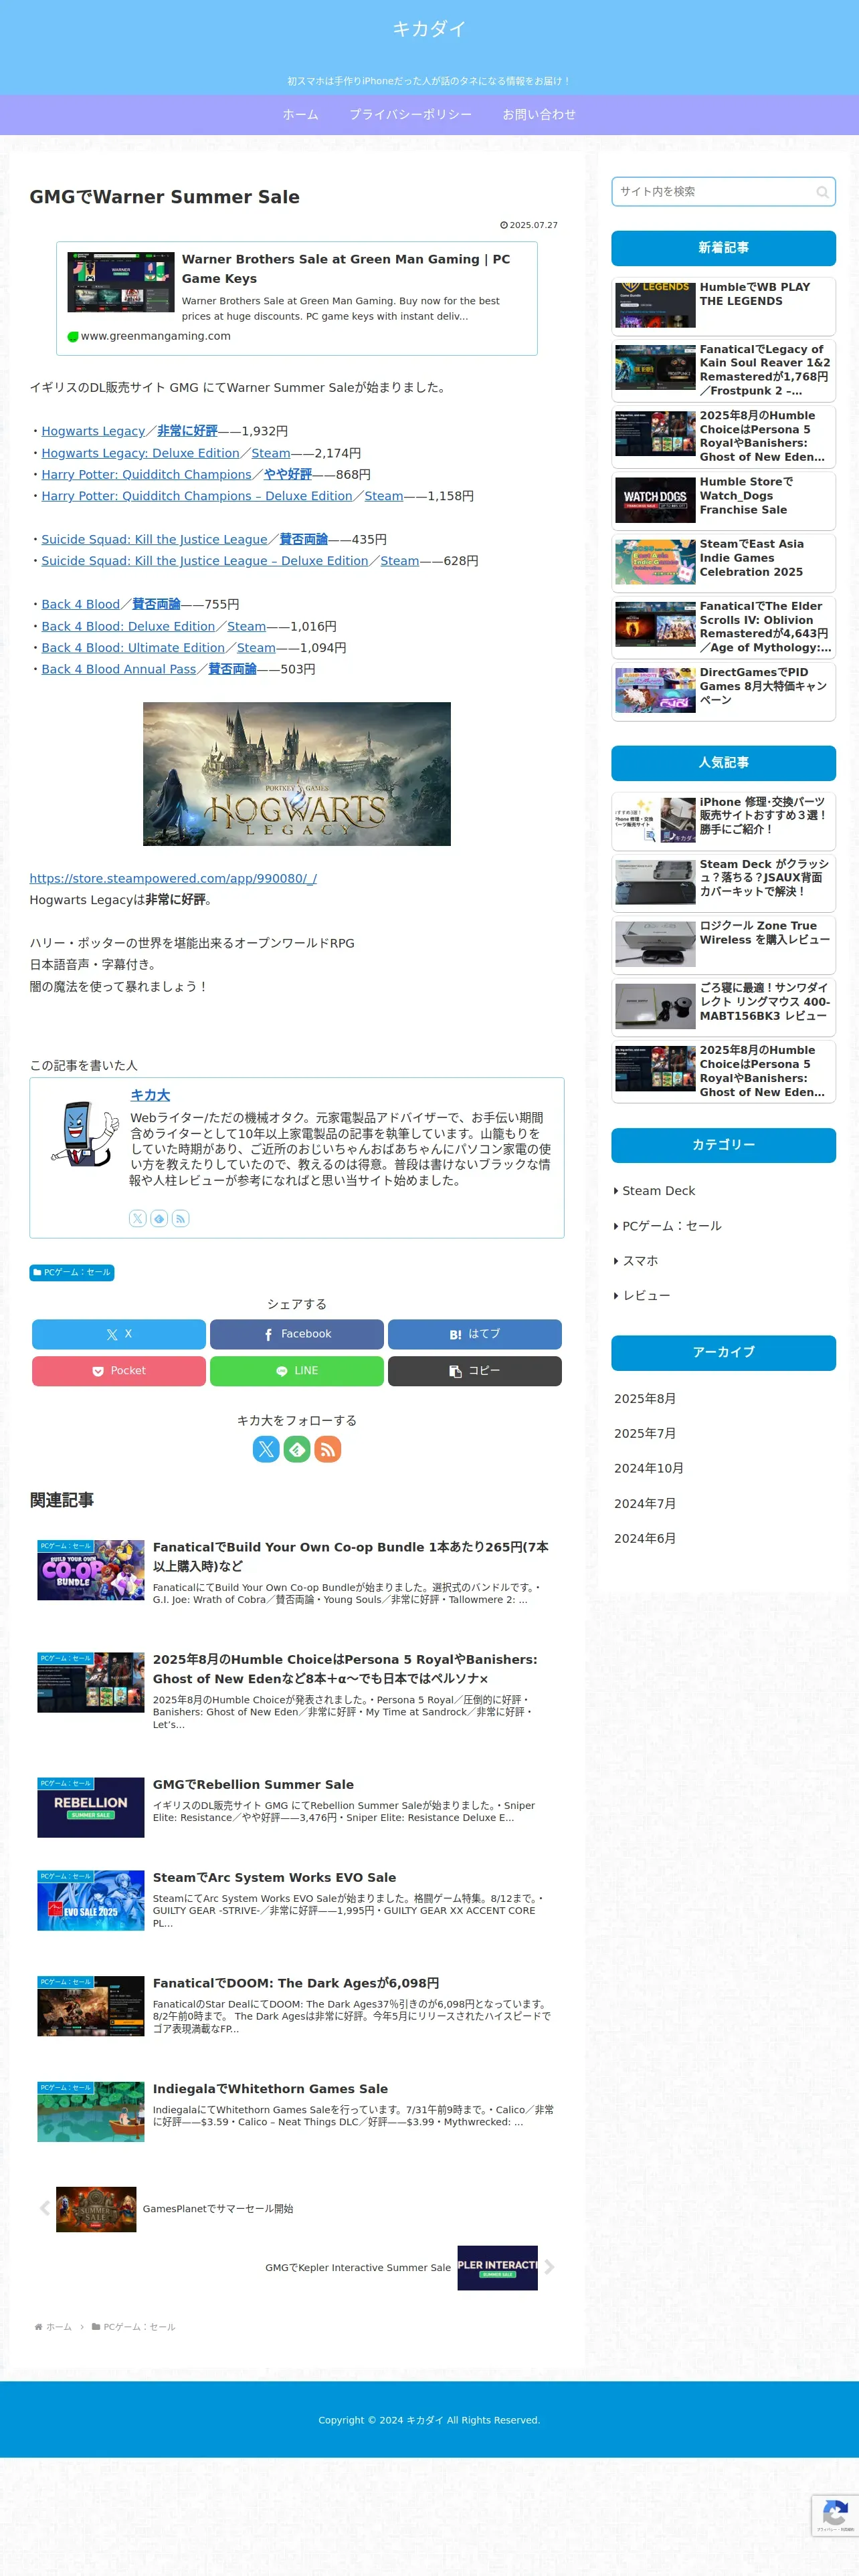The height and width of the screenshot is (2576, 859).
Task: Open Back 4 Blood link
Action: 80,604
